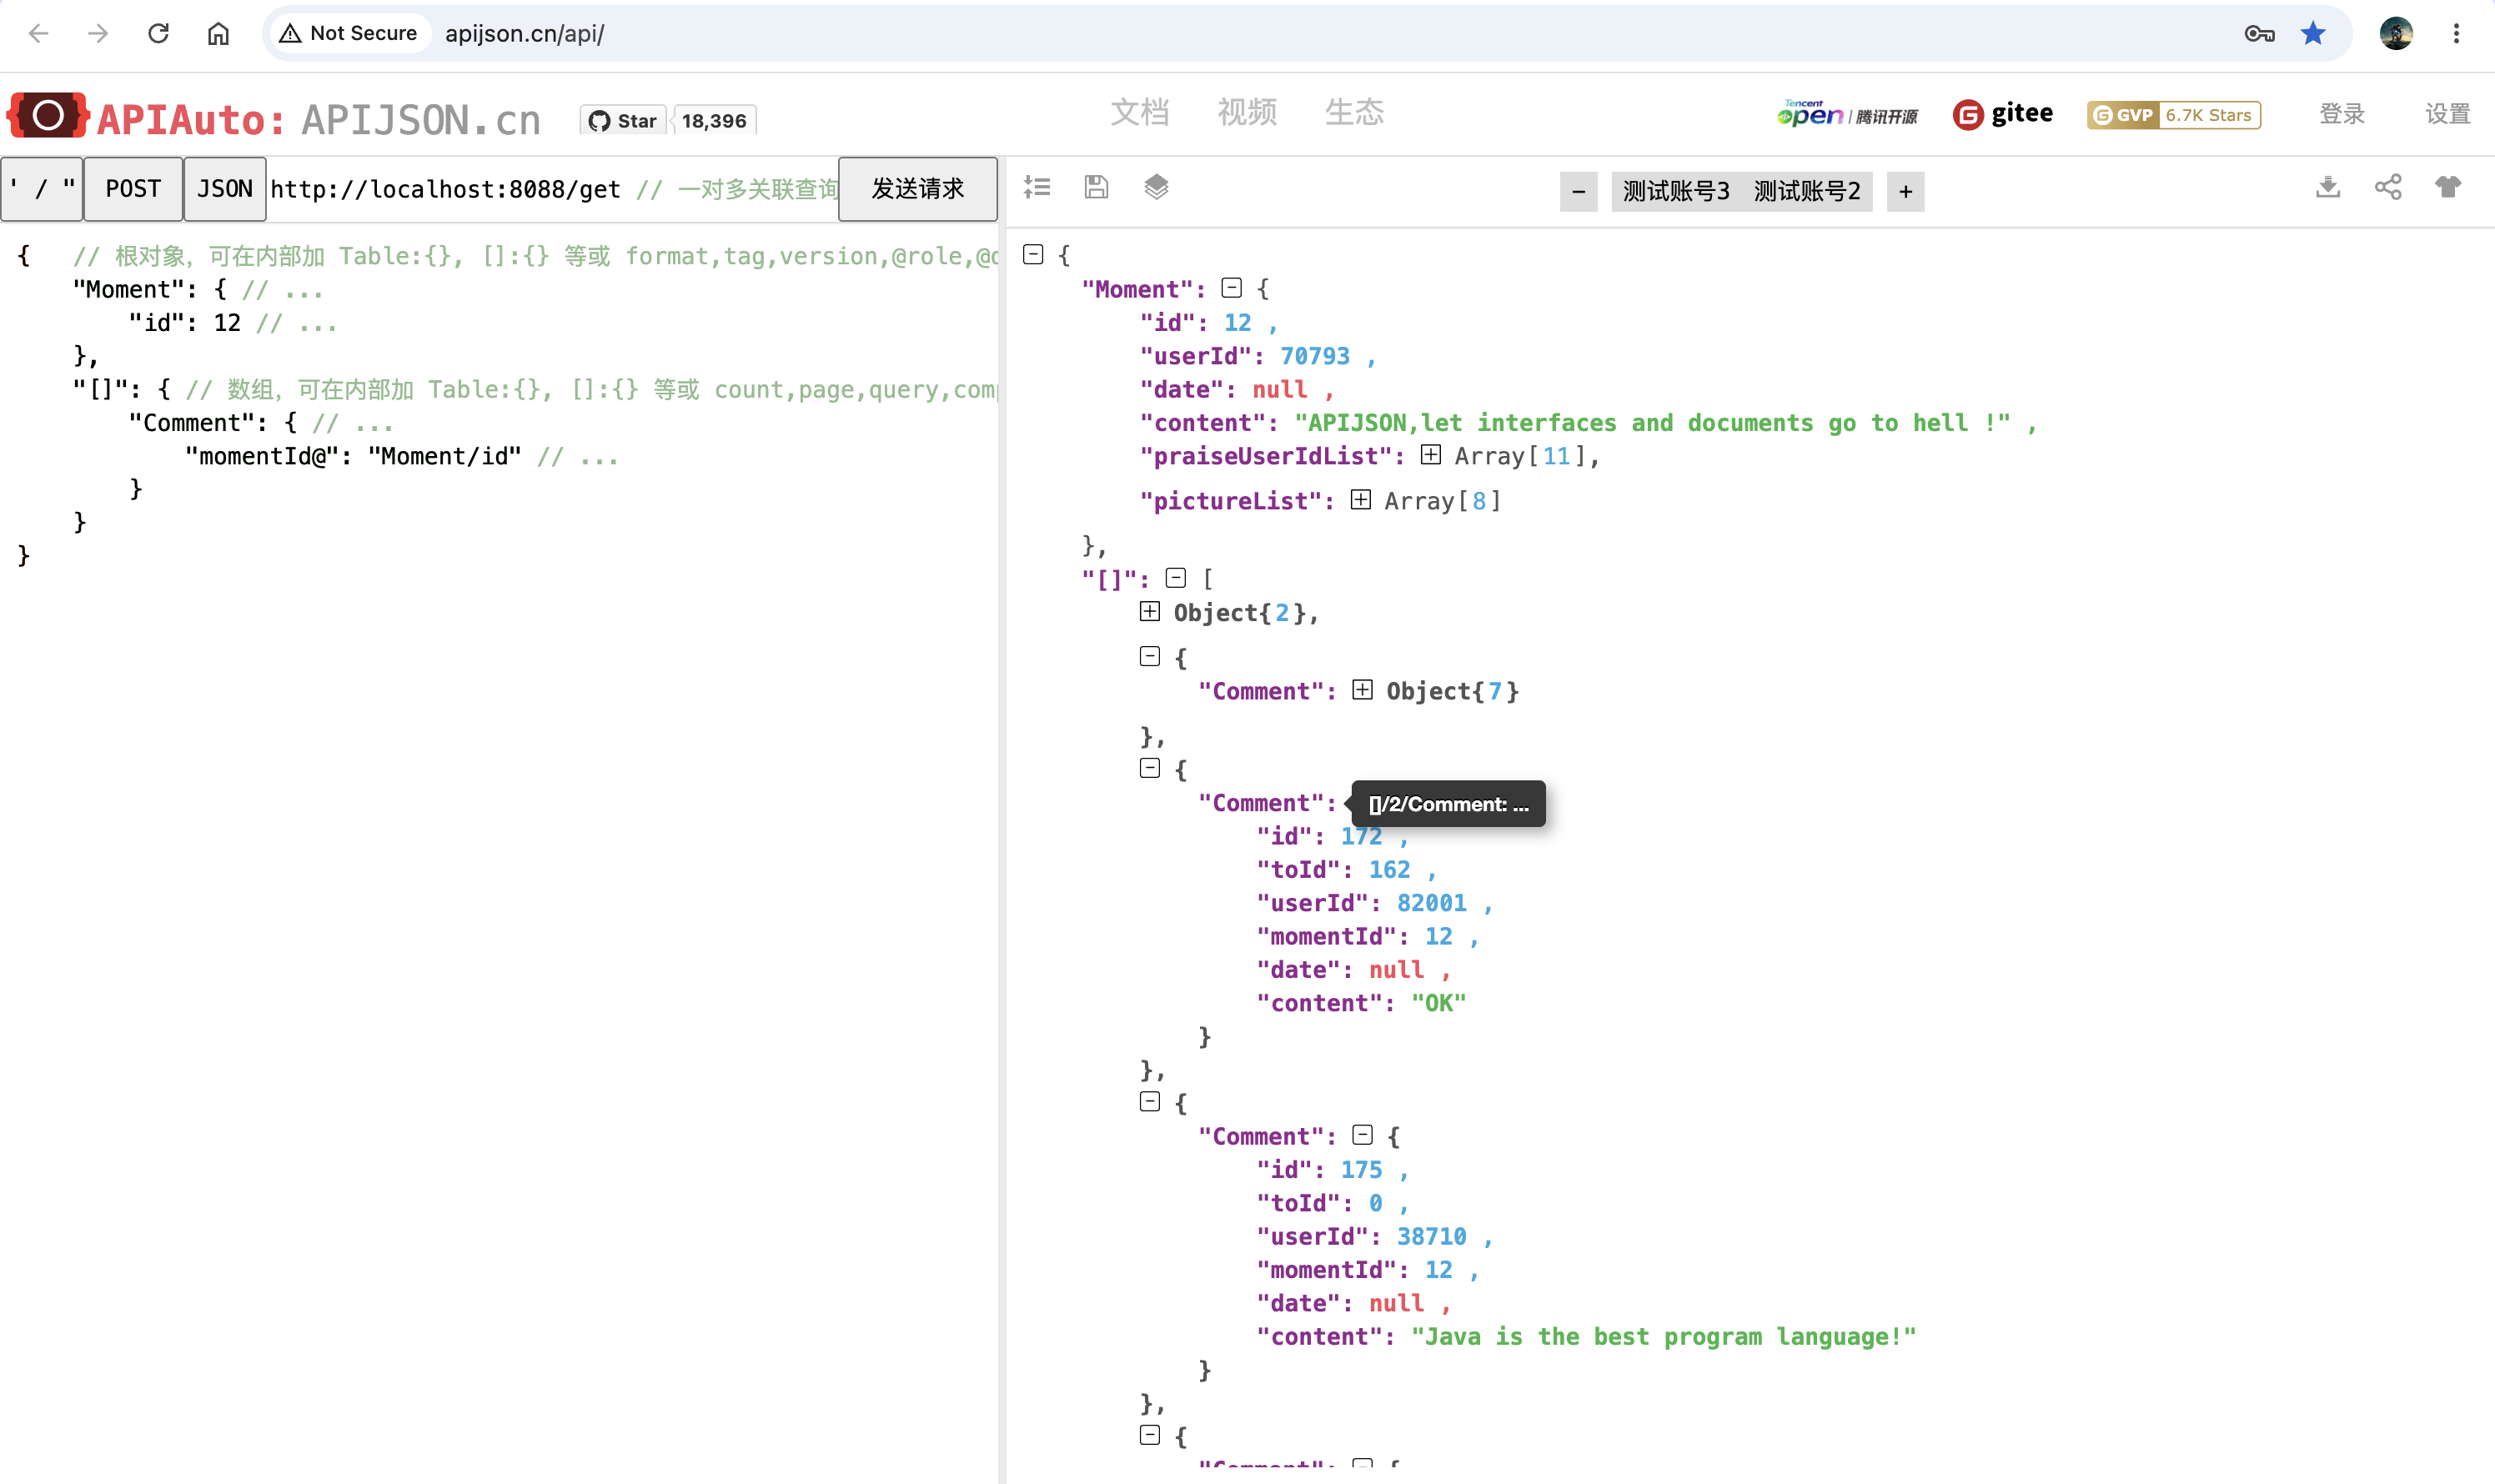Click the "userId": 82001 value
Screen dimensions: 2495x1484
pyautogui.click(x=1432, y=903)
